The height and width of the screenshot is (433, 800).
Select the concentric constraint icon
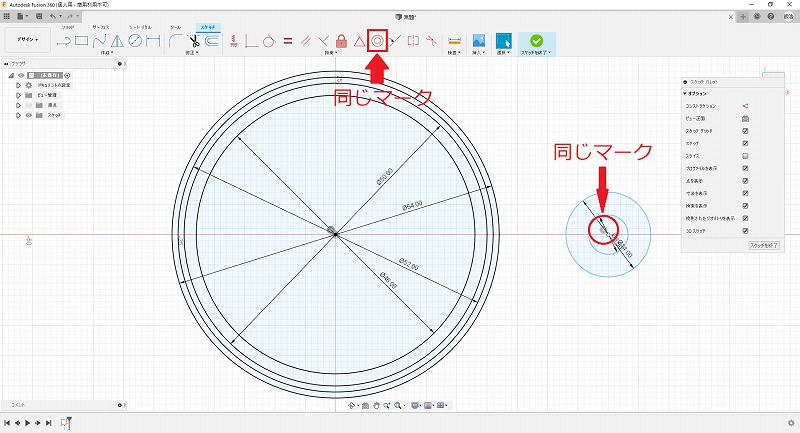coord(378,41)
